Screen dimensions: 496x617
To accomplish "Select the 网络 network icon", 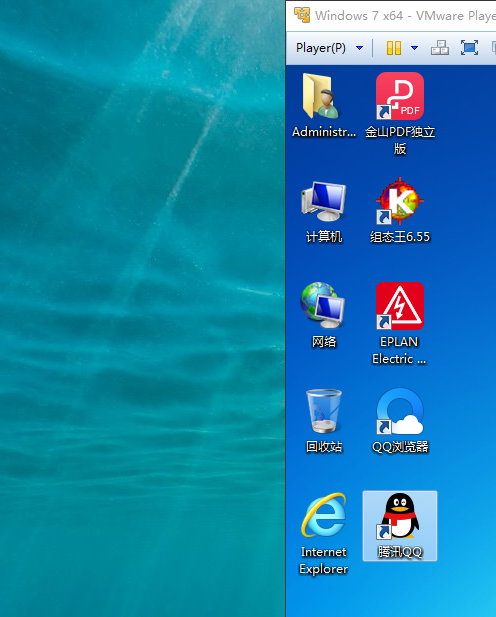I will tap(323, 306).
